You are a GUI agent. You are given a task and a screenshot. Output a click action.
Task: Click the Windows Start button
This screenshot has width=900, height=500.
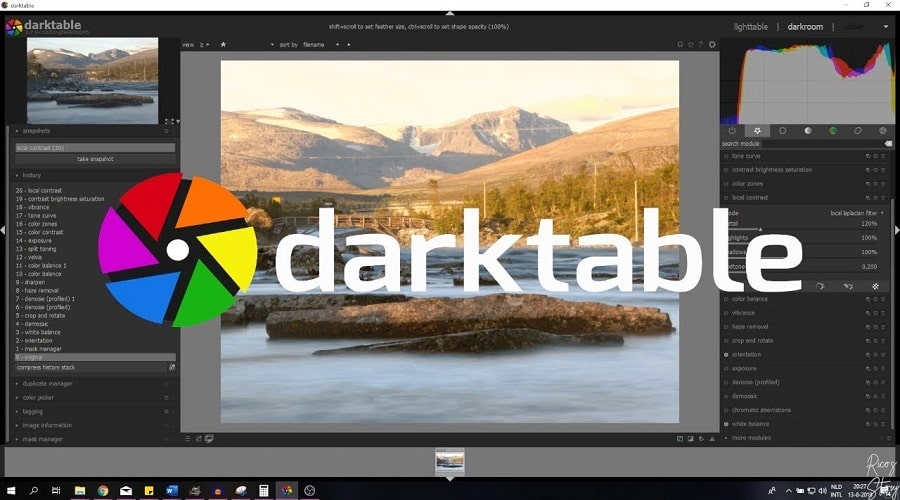[x=11, y=490]
